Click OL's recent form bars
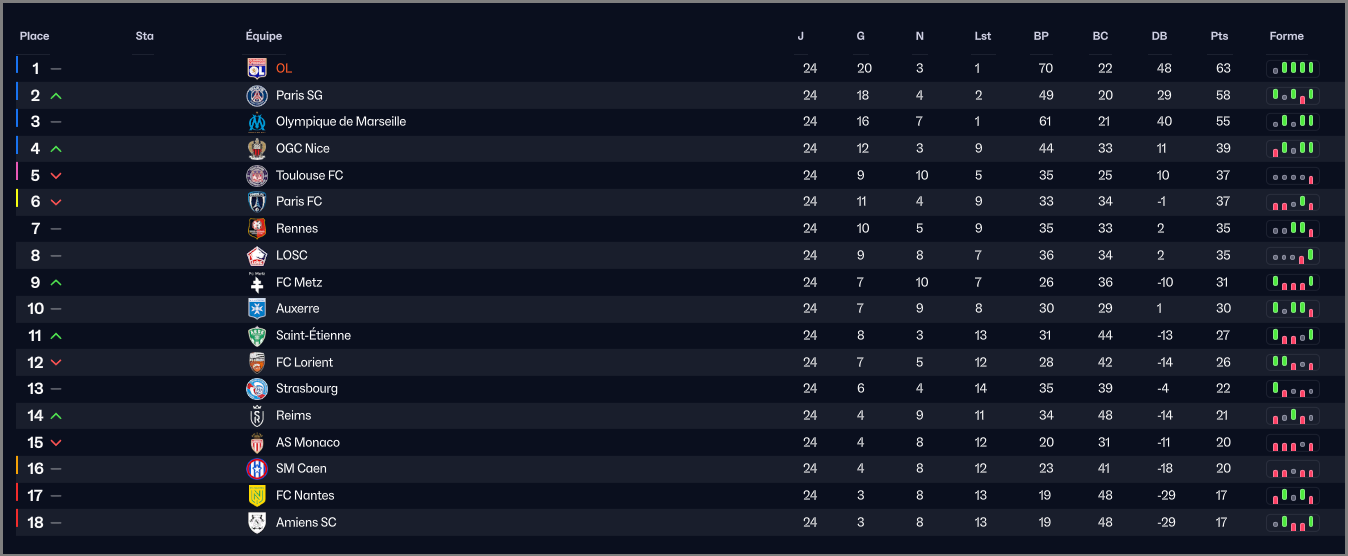The image size is (1348, 556). [1293, 68]
